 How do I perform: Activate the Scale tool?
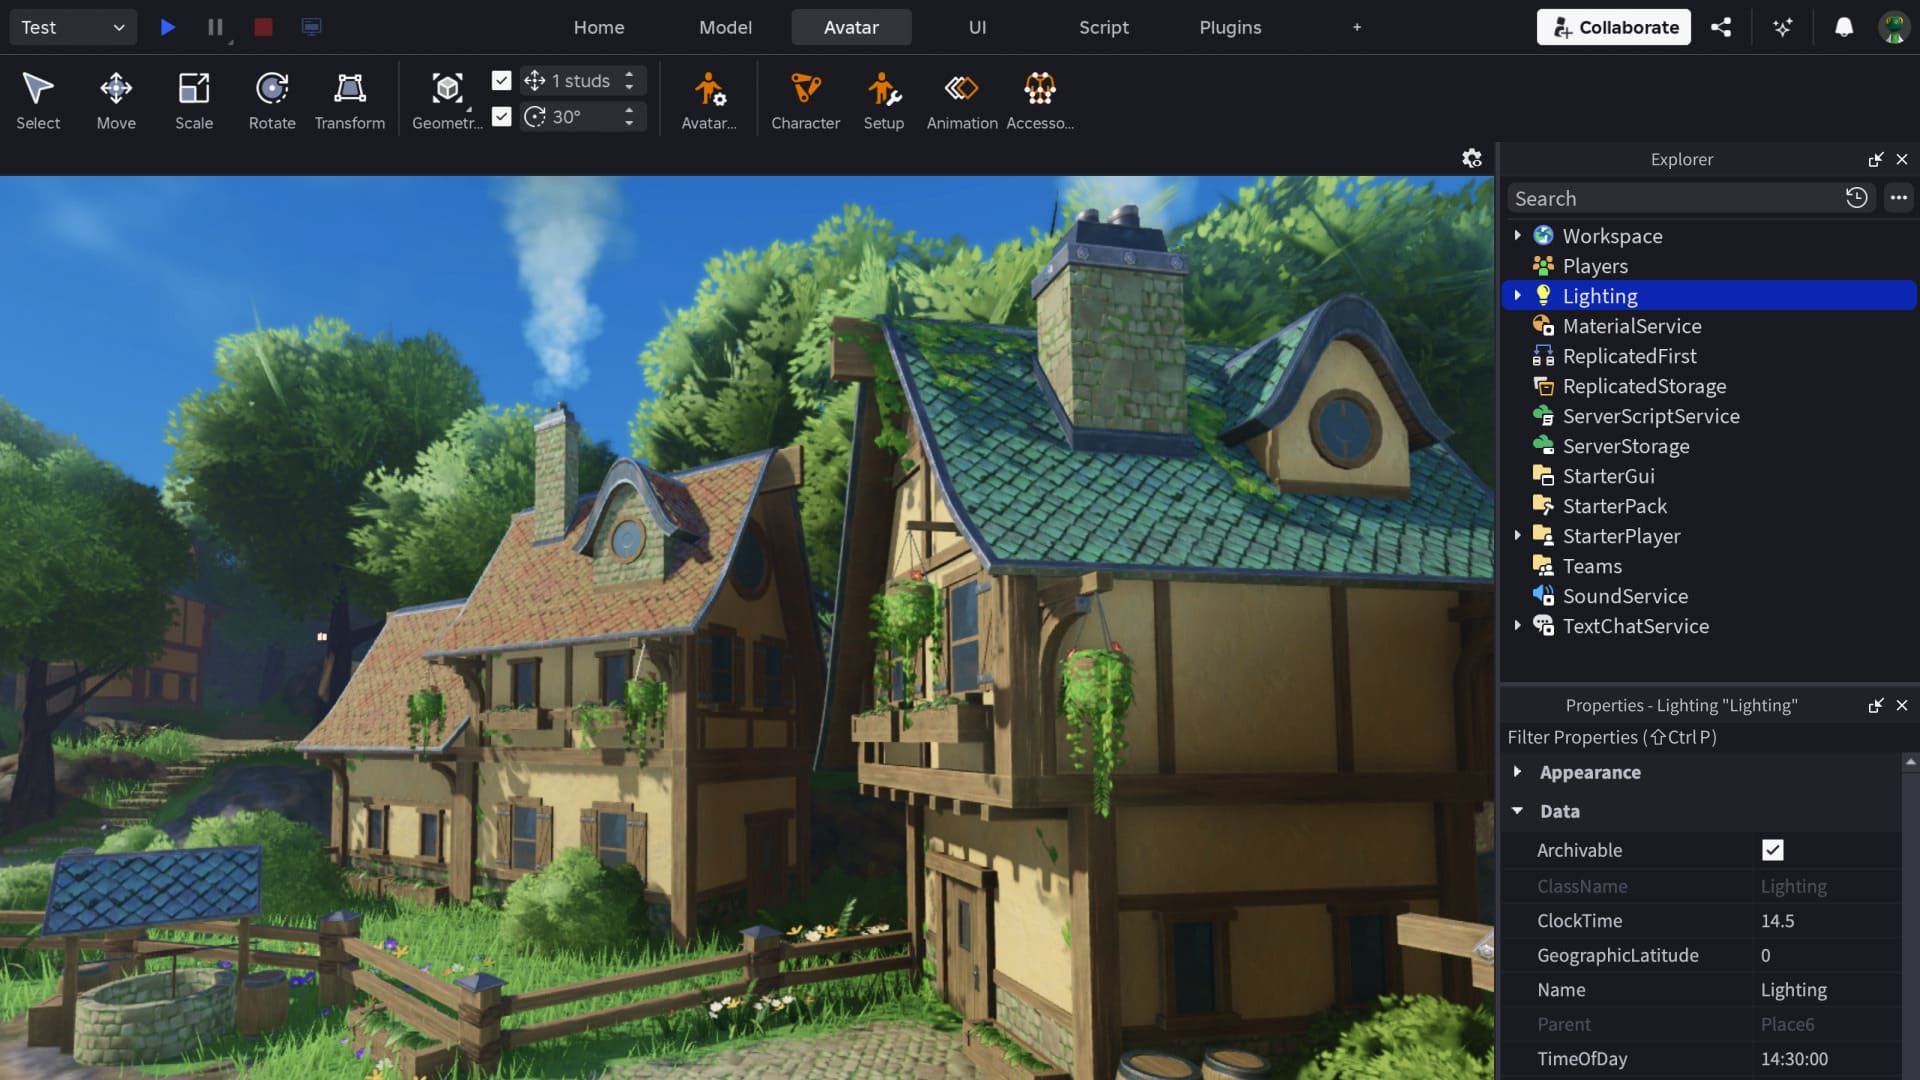click(x=193, y=98)
